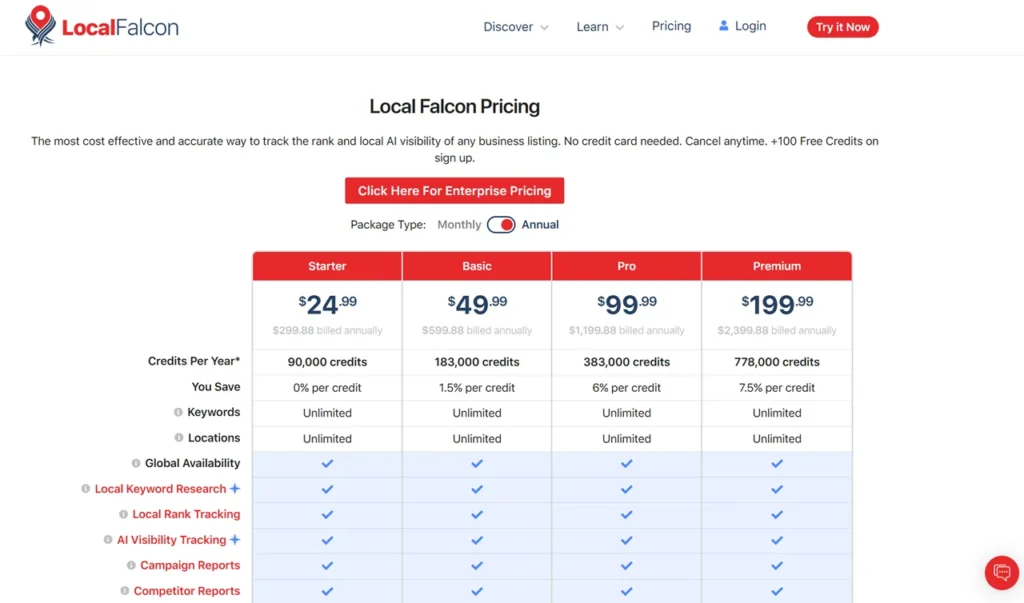Image resolution: width=1024 pixels, height=603 pixels.
Task: Click Premium checkmark for AI Visibility Tracking
Action: (x=776, y=540)
